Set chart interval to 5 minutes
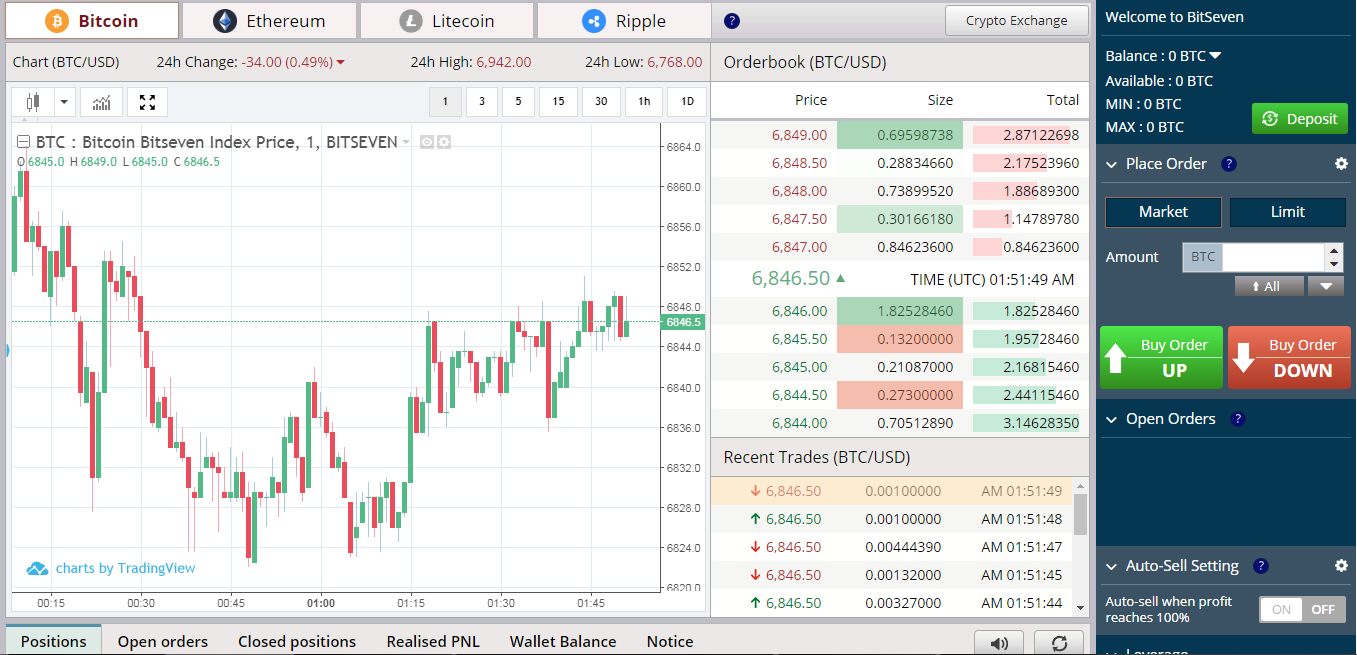Image resolution: width=1357 pixels, height=655 pixels. point(518,102)
